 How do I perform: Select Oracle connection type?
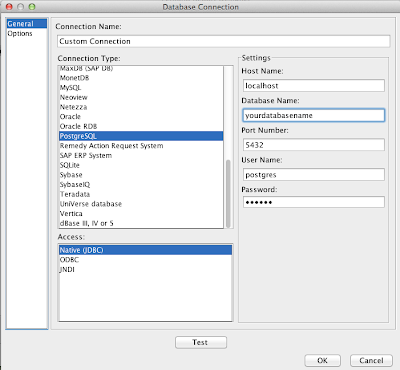[141, 117]
